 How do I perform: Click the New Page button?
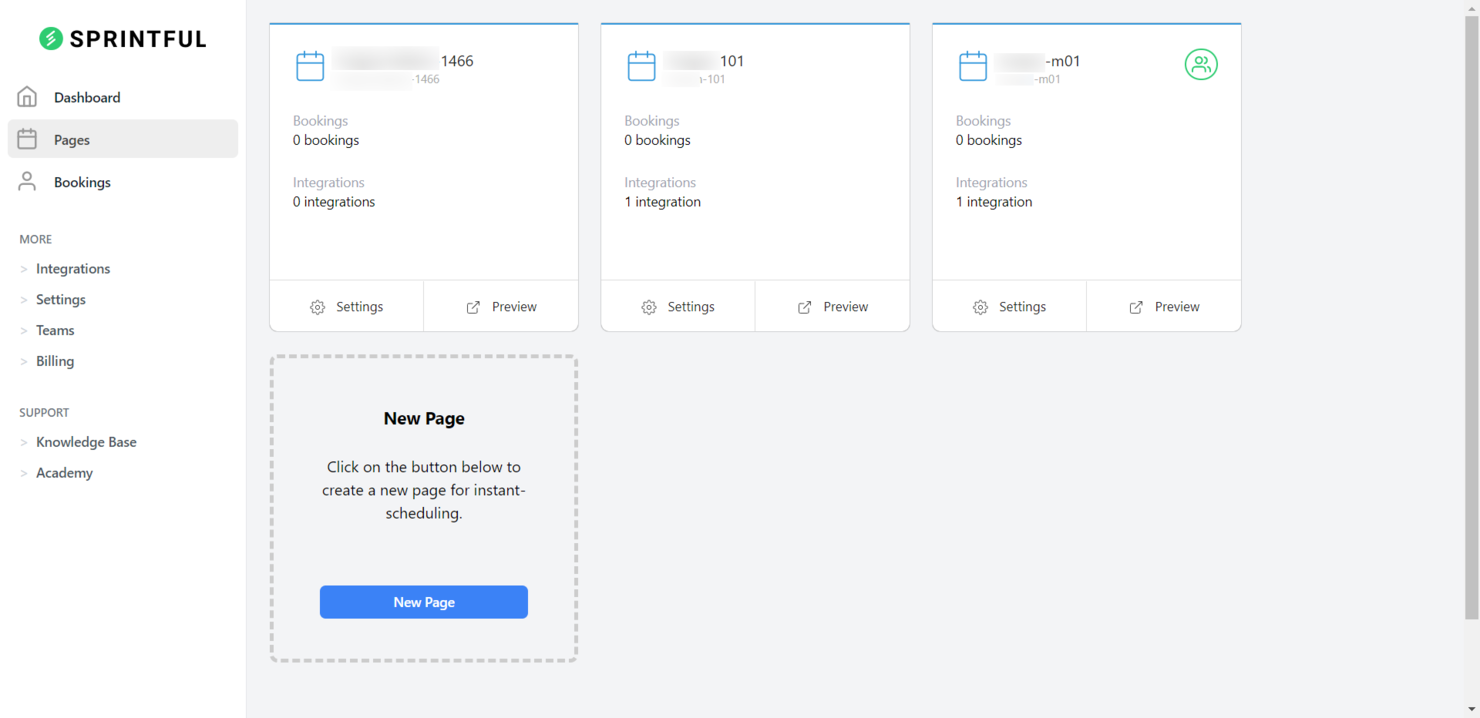click(423, 601)
